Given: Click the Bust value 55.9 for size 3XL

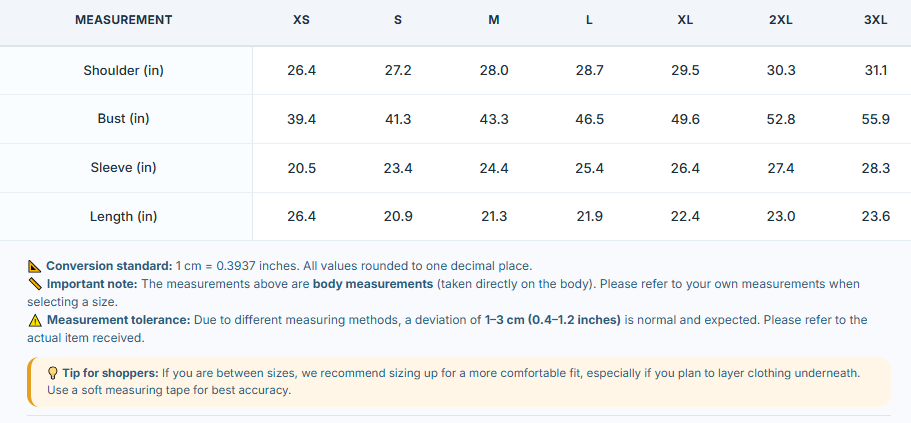Looking at the screenshot, I should [876, 119].
